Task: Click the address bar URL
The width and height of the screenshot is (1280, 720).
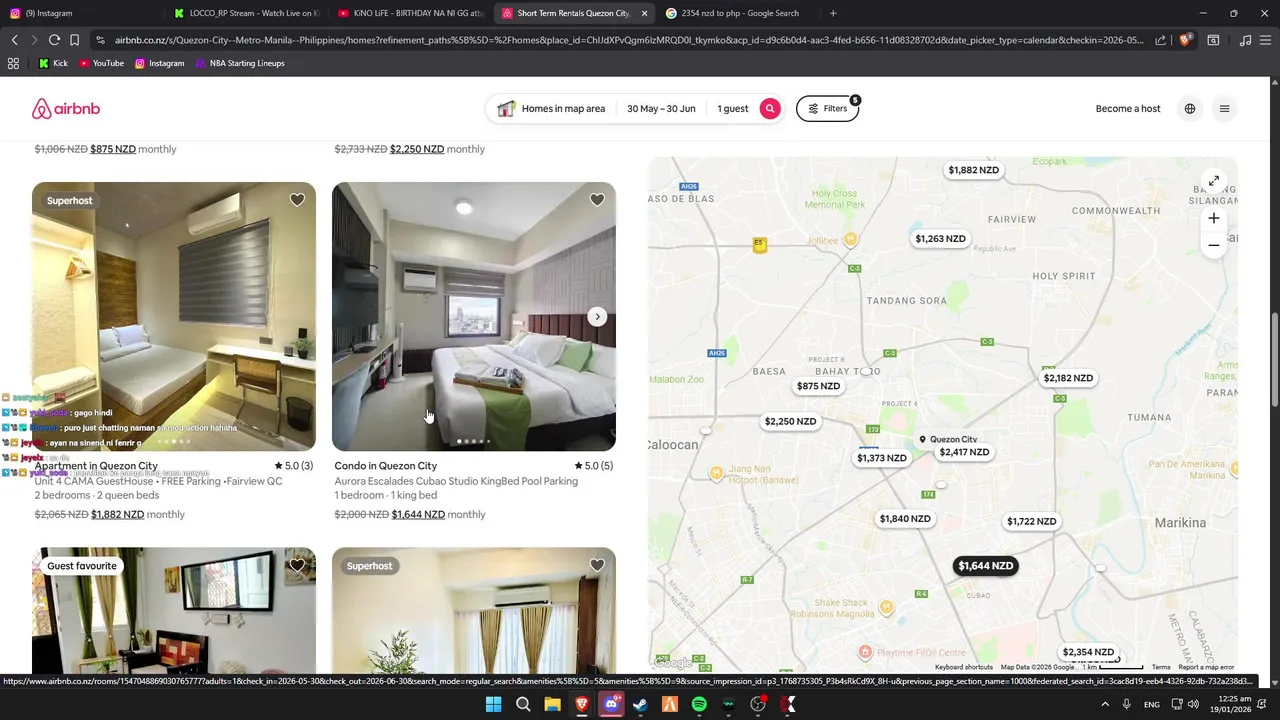Action: click(628, 40)
